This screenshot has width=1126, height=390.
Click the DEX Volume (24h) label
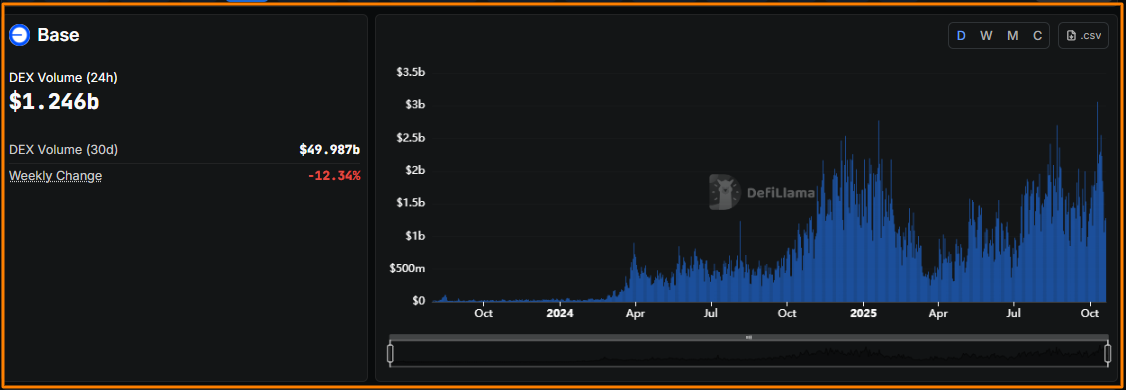point(63,78)
